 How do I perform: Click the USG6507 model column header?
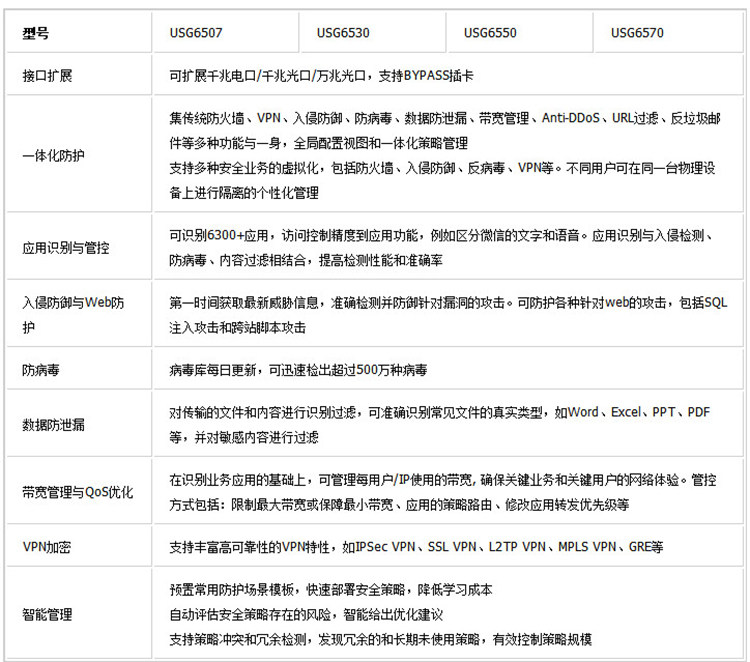[196, 33]
